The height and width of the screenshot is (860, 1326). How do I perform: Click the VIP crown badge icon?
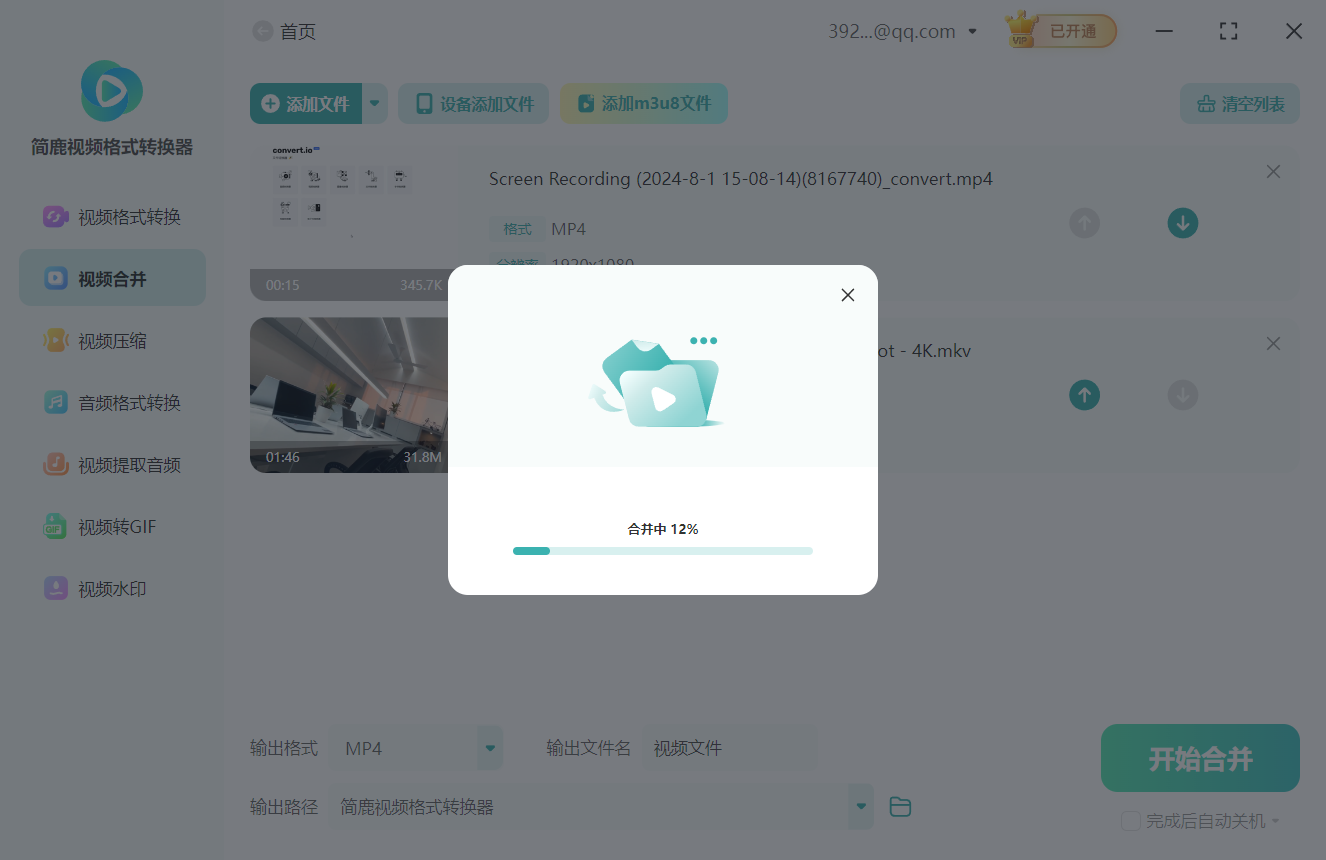click(x=1021, y=31)
